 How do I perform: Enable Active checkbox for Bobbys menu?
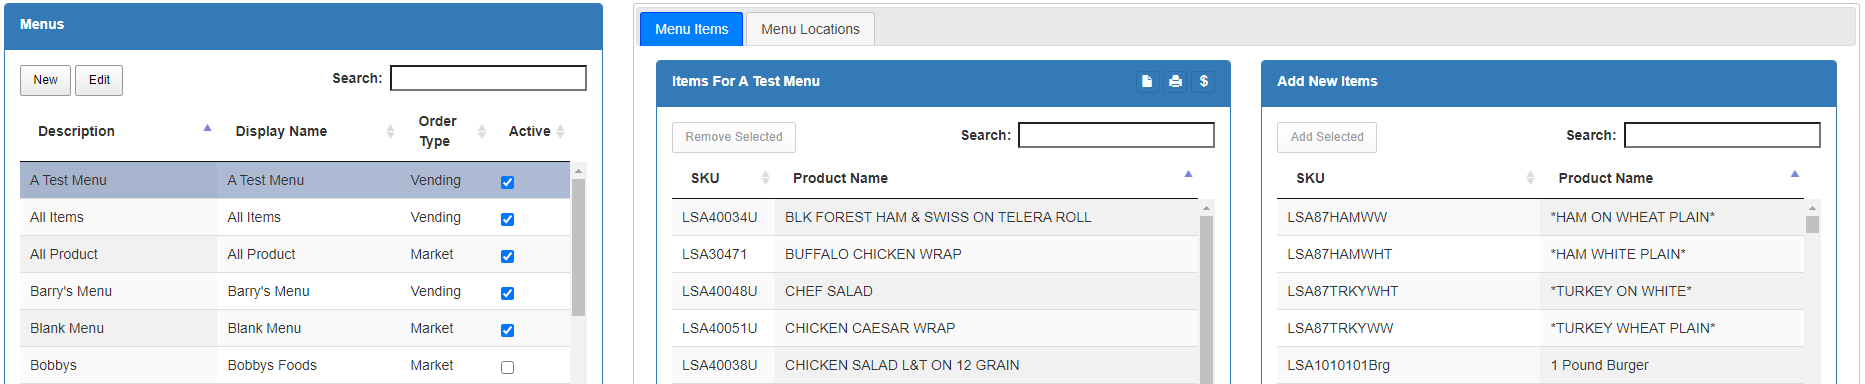(507, 367)
